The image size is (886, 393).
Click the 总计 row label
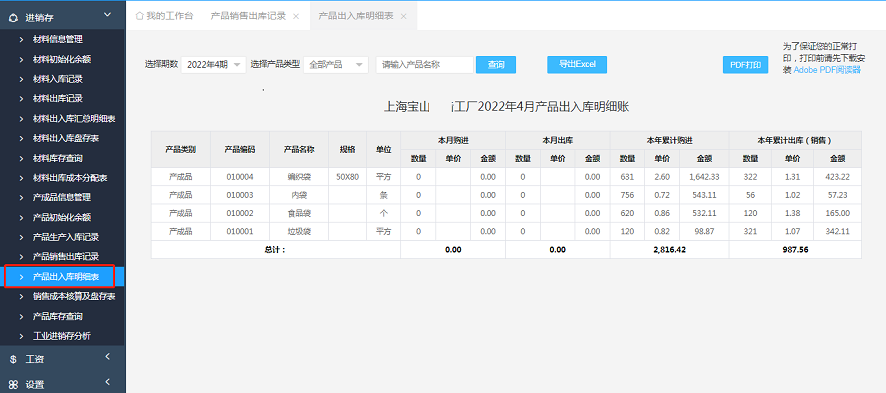pos(276,250)
